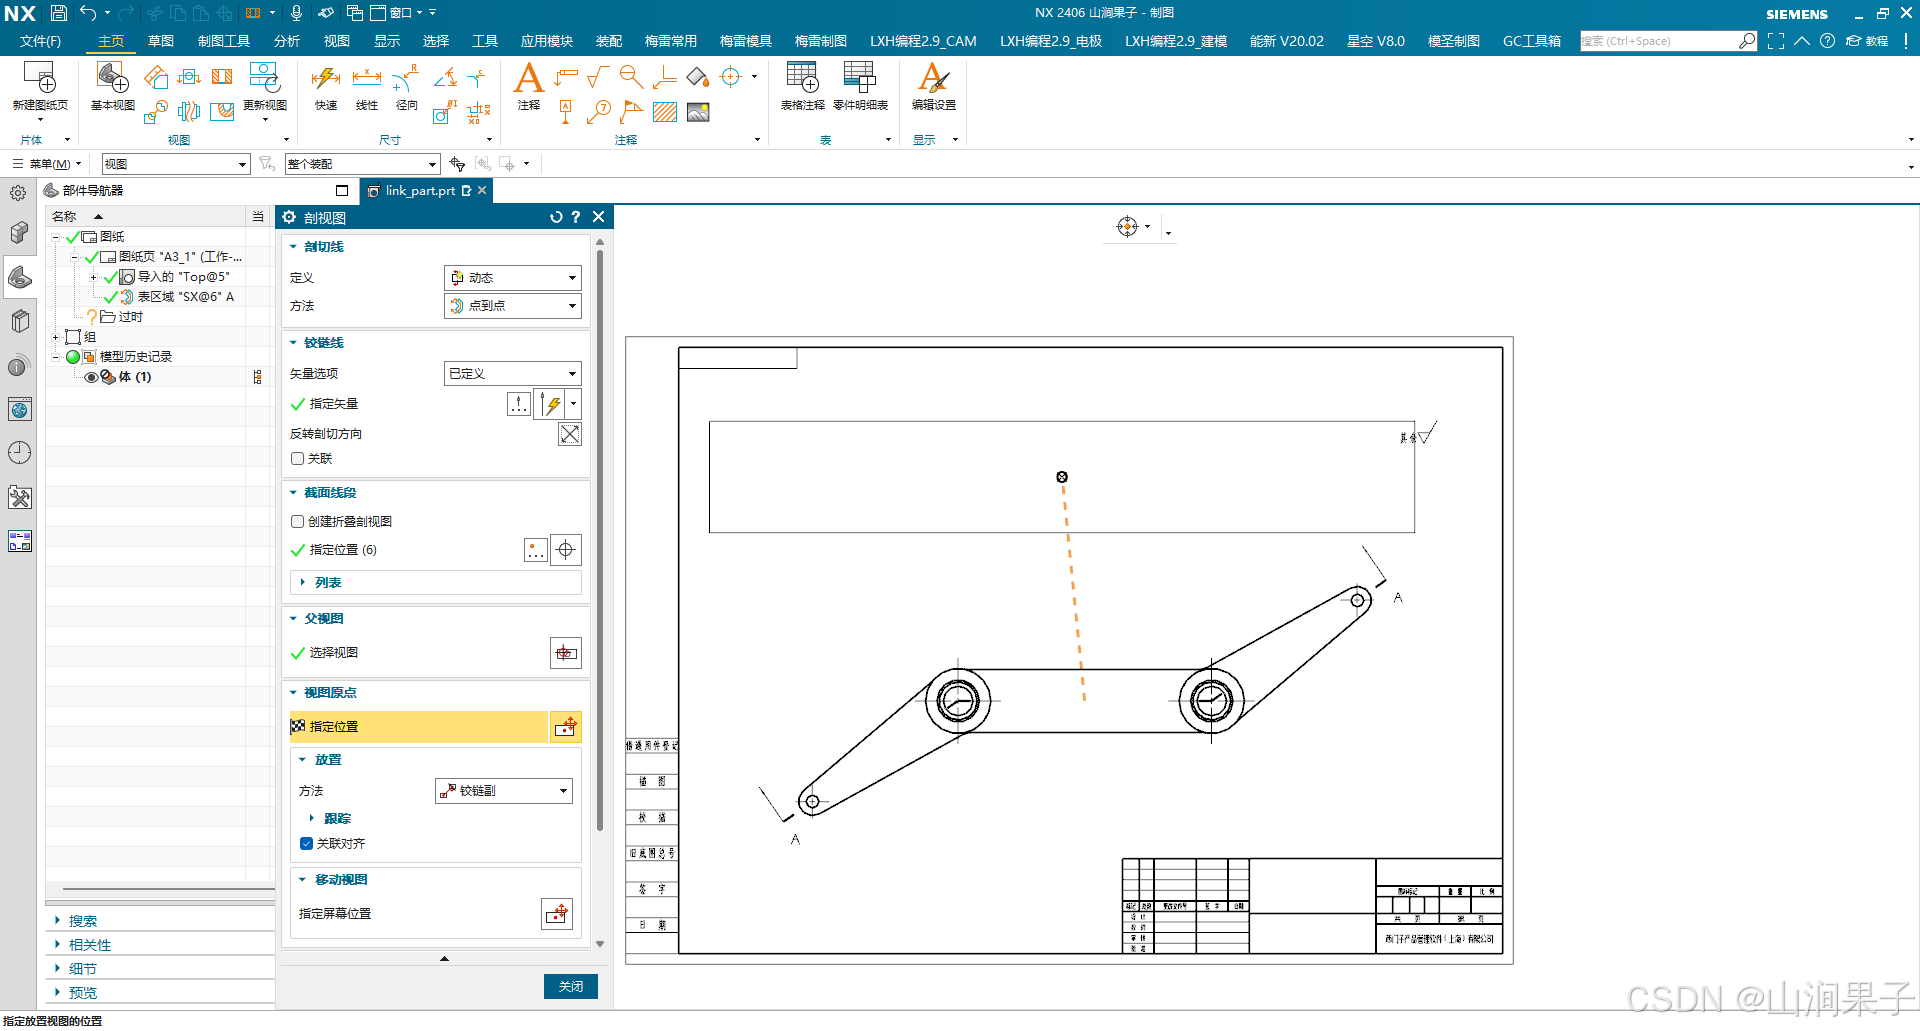Click the save icon in title bar
This screenshot has height=1031, width=1920.
click(59, 13)
